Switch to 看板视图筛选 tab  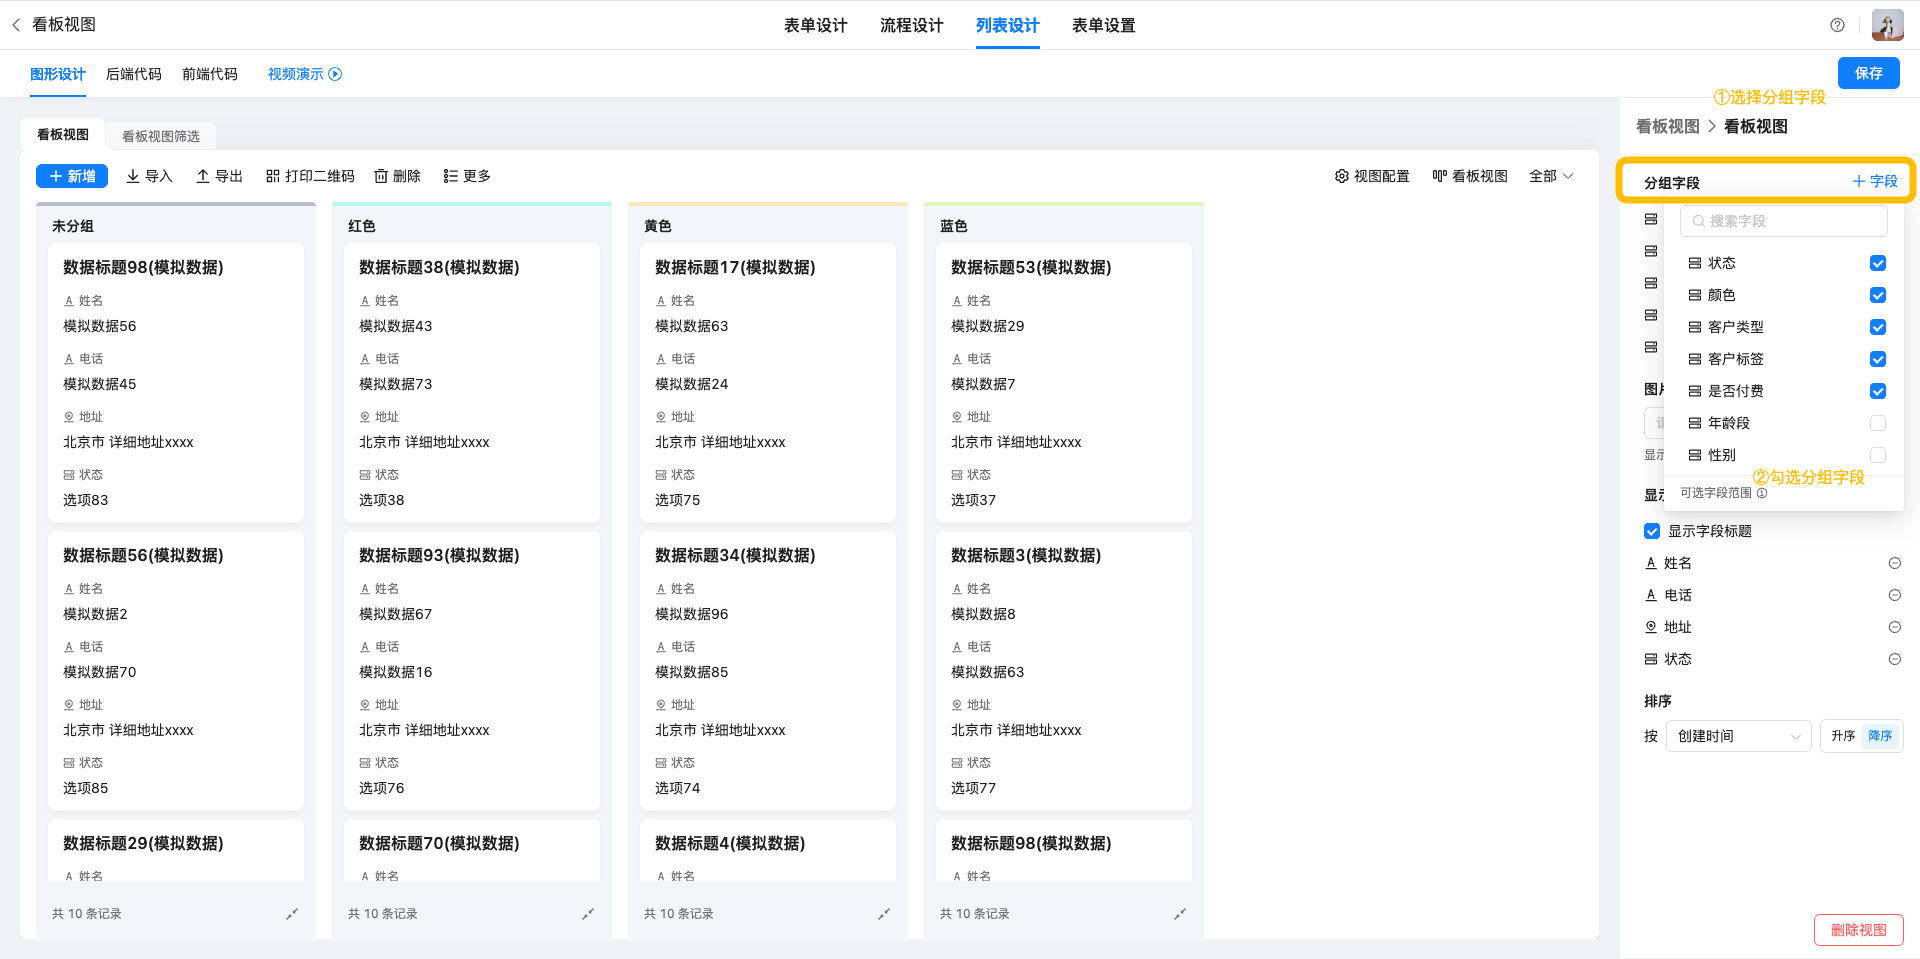161,136
